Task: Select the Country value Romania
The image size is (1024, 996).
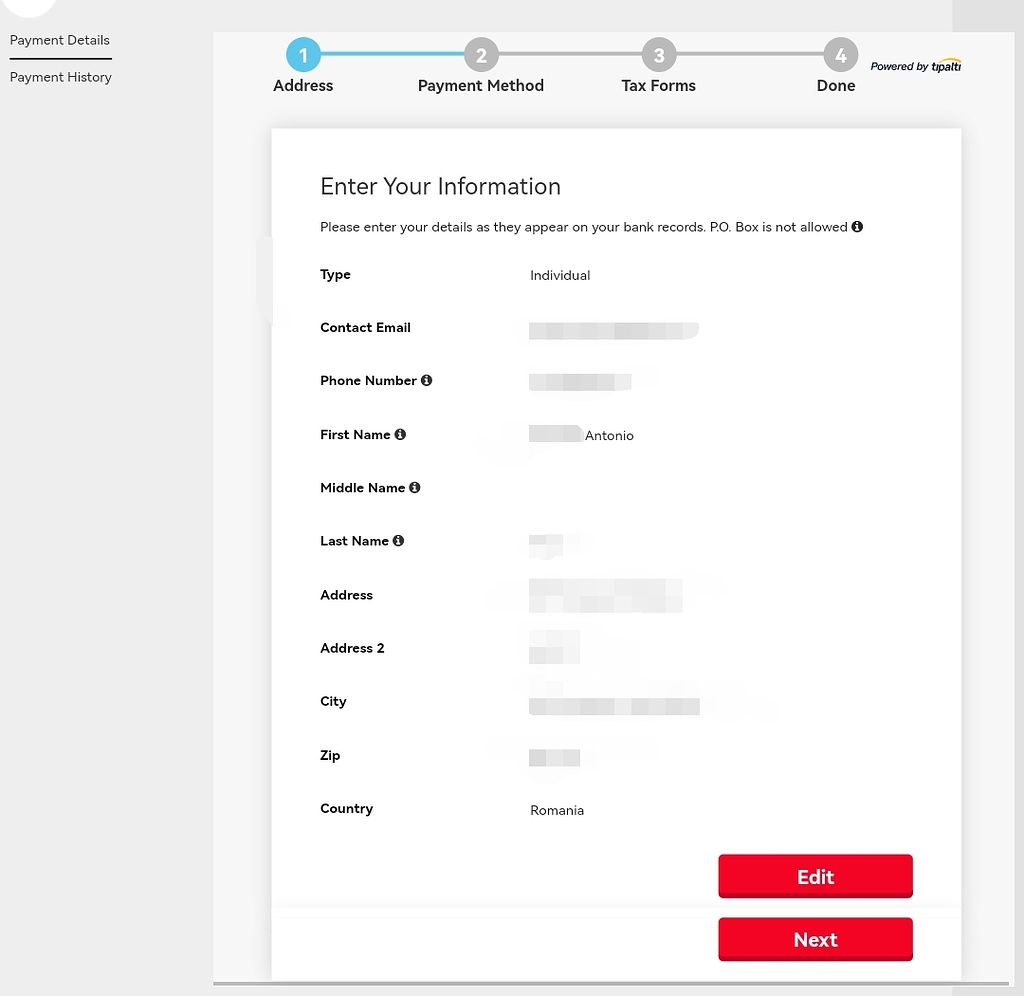Action: [x=557, y=810]
